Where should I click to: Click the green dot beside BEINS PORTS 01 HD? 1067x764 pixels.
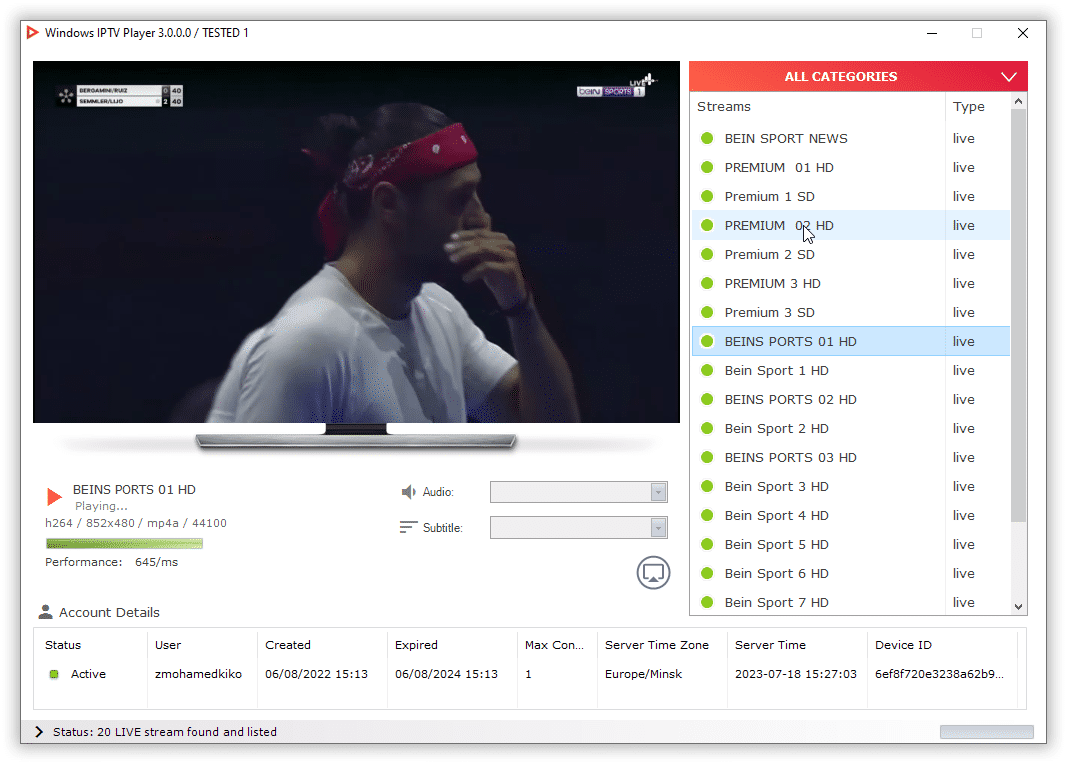(707, 342)
